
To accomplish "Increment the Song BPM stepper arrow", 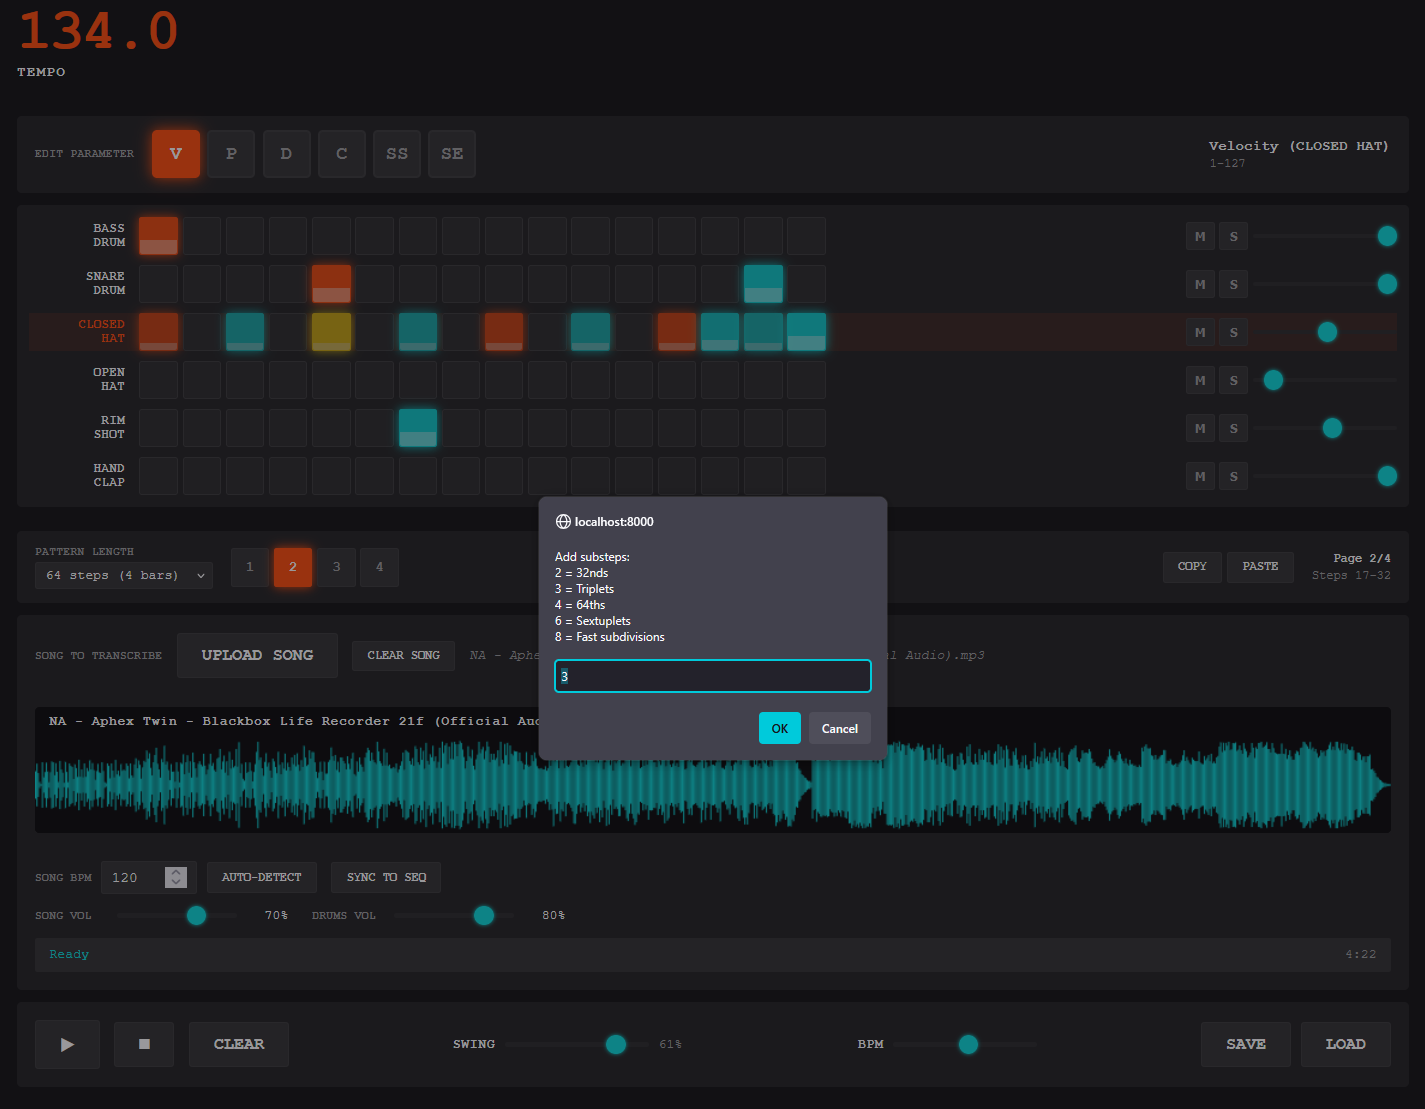I will [x=176, y=872].
